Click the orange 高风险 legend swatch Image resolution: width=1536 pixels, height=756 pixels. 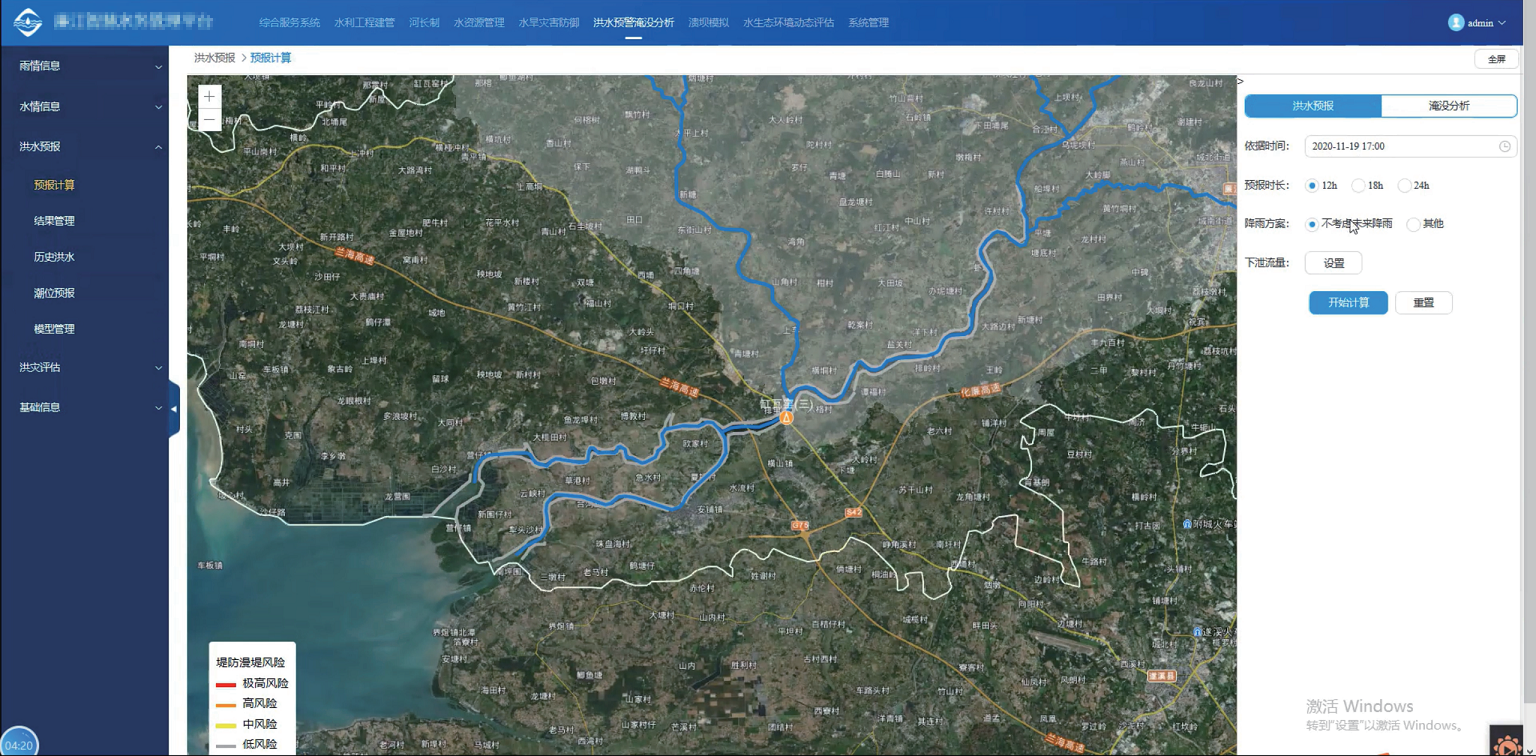[226, 704]
